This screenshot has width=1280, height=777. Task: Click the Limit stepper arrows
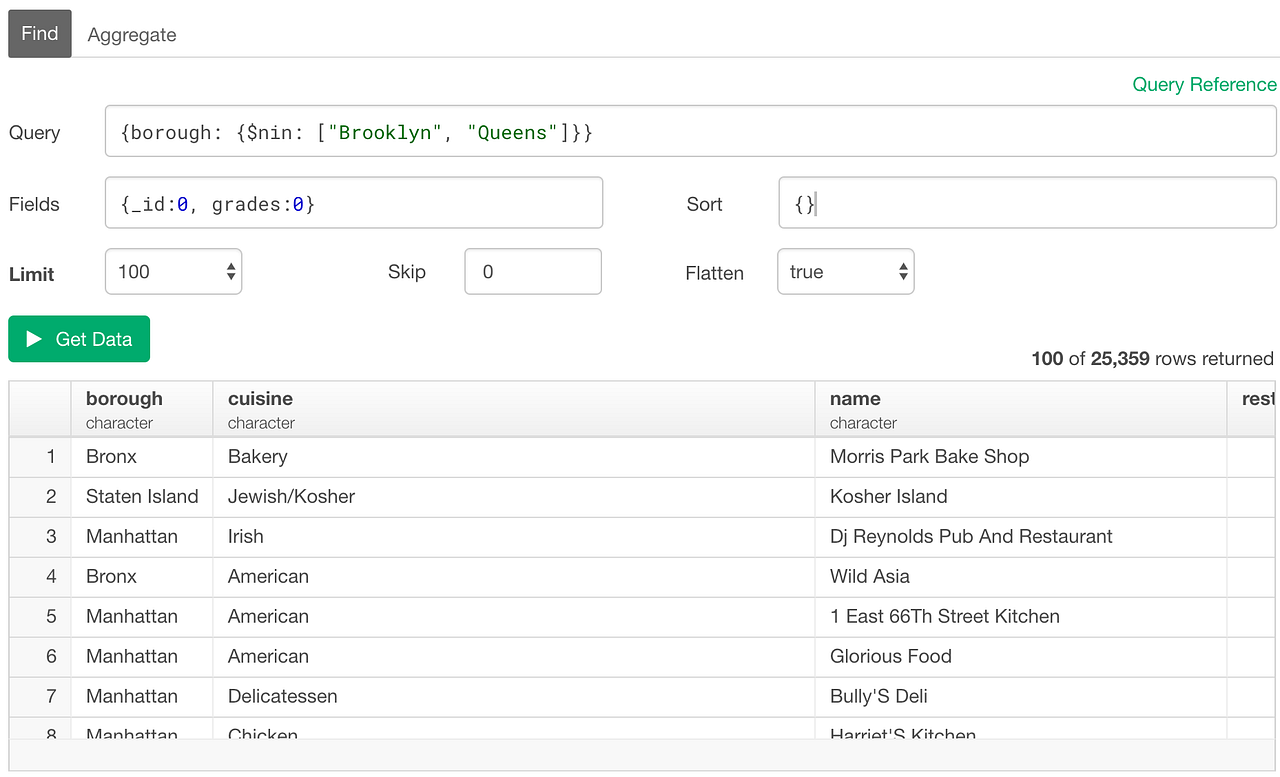point(231,271)
